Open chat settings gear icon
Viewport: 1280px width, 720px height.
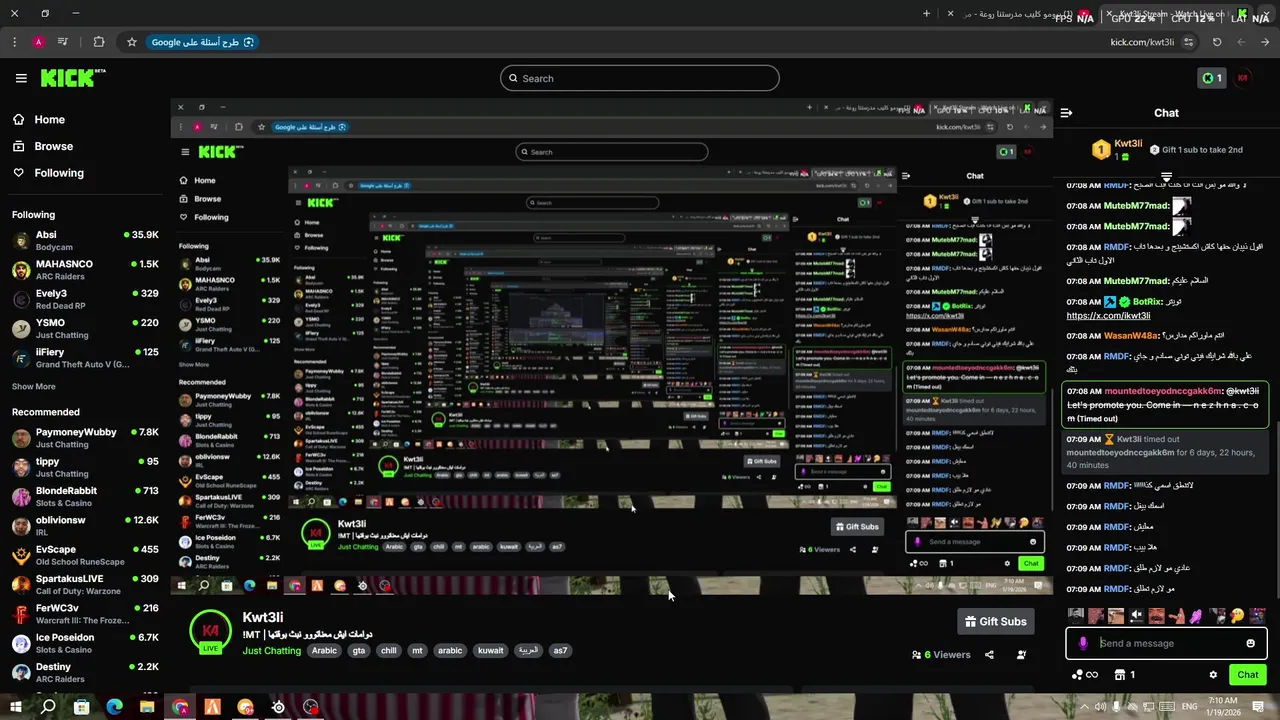pos(1213,675)
